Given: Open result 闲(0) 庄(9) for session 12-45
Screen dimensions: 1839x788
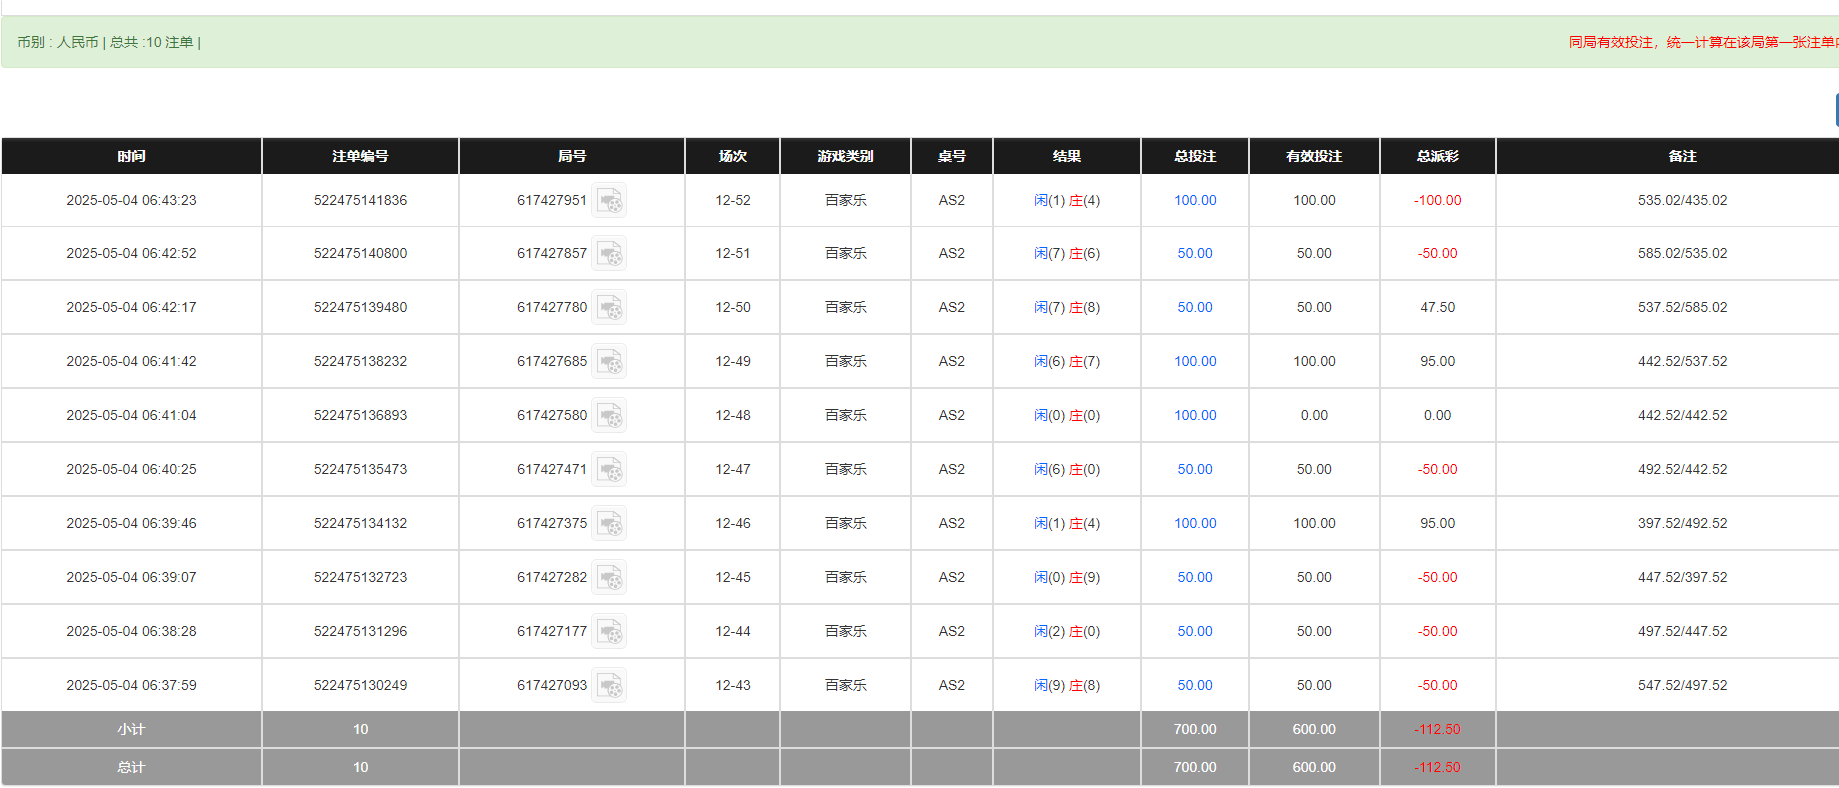Looking at the screenshot, I should 1066,578.
